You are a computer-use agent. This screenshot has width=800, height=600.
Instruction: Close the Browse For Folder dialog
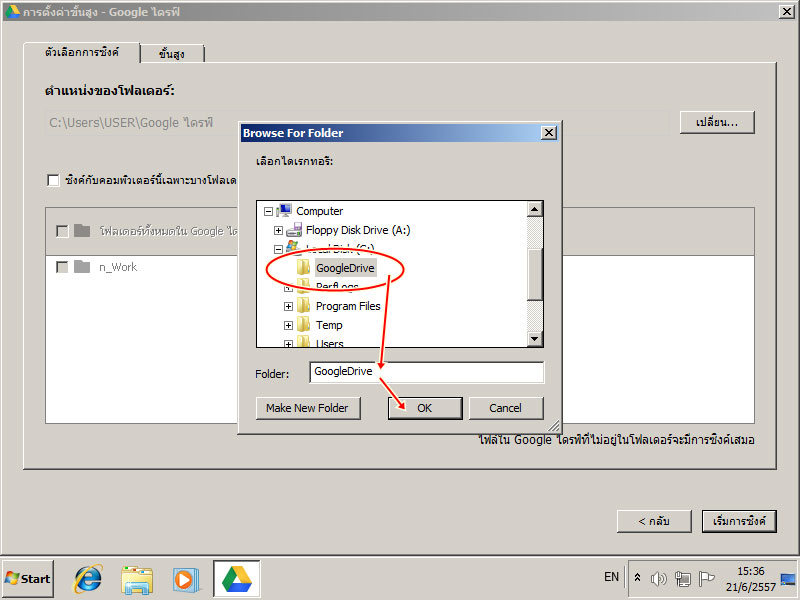coord(548,133)
